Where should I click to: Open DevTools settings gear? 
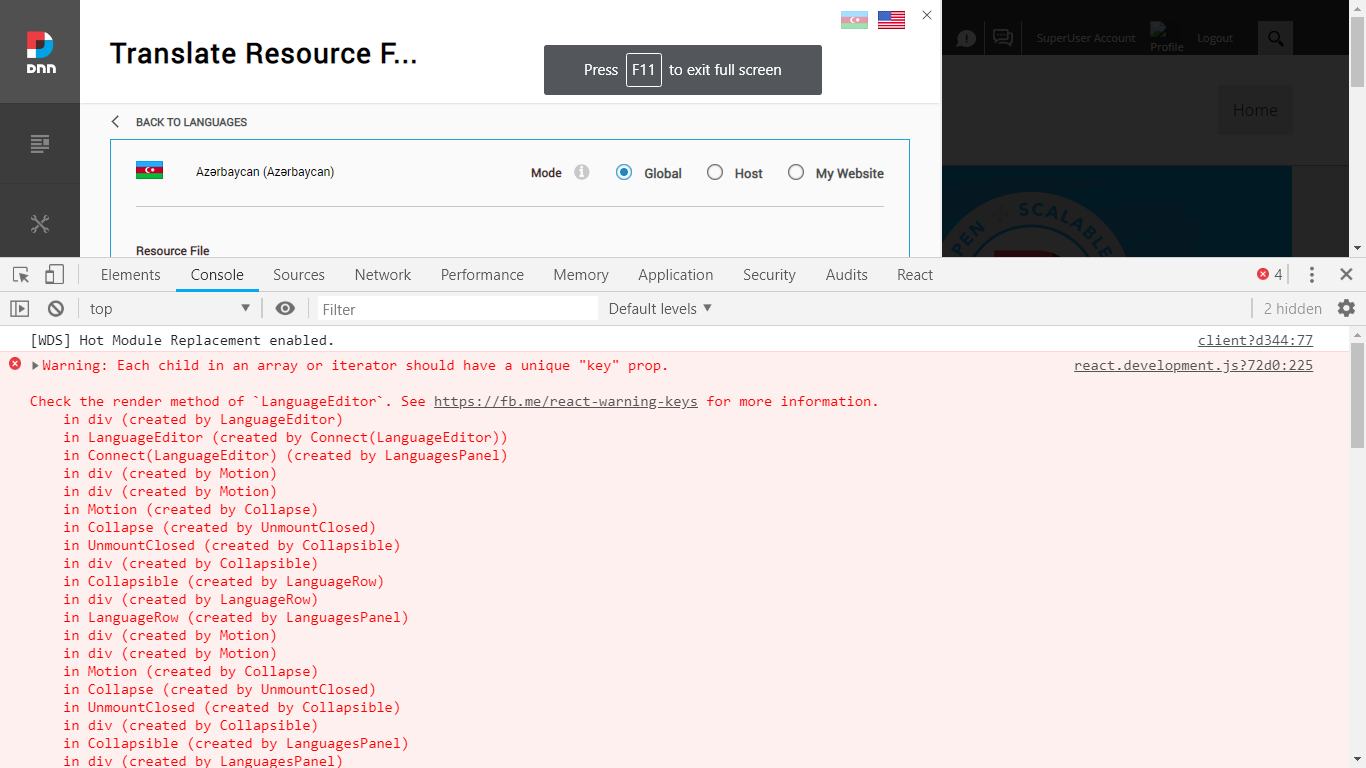1346,308
